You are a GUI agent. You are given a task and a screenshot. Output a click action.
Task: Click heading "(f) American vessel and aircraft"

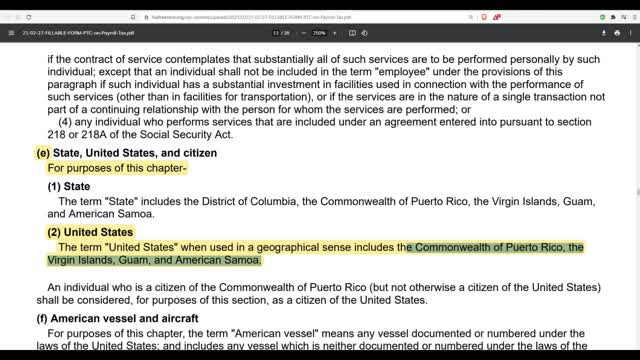[117, 318]
